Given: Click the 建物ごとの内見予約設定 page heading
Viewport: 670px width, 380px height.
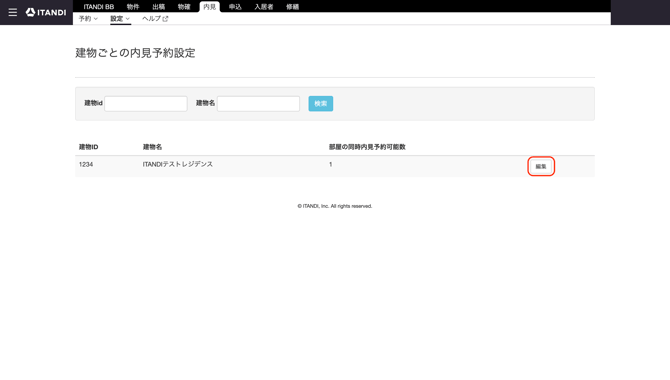Looking at the screenshot, I should pos(135,53).
